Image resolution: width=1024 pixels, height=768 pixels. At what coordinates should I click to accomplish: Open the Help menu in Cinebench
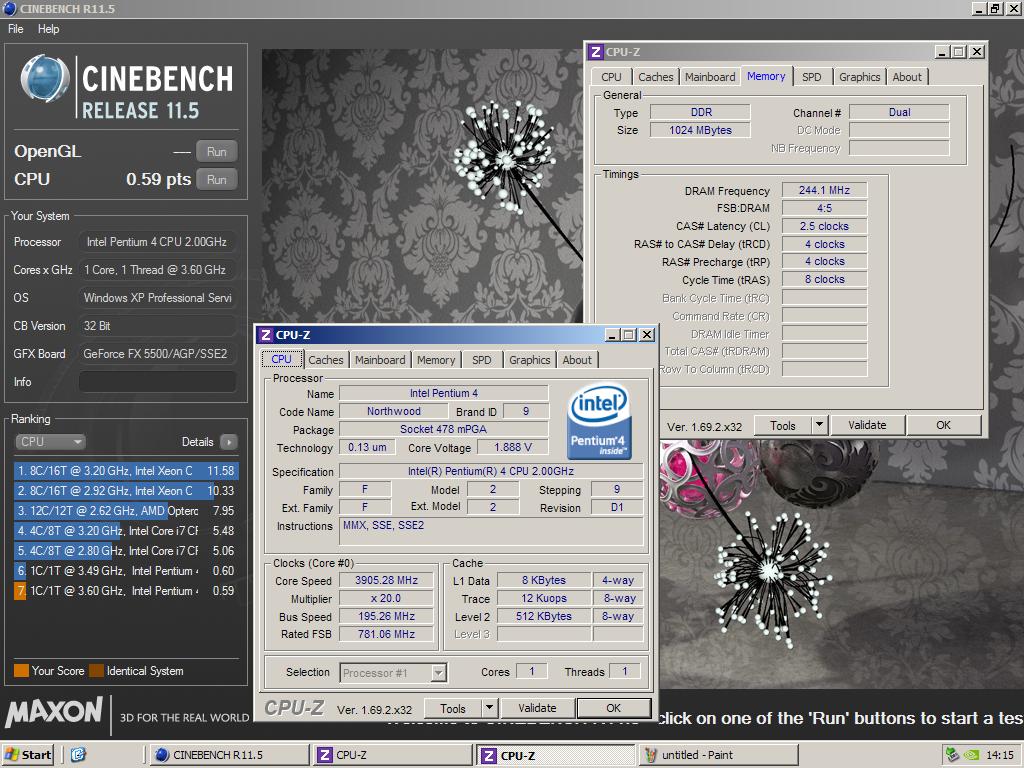48,29
